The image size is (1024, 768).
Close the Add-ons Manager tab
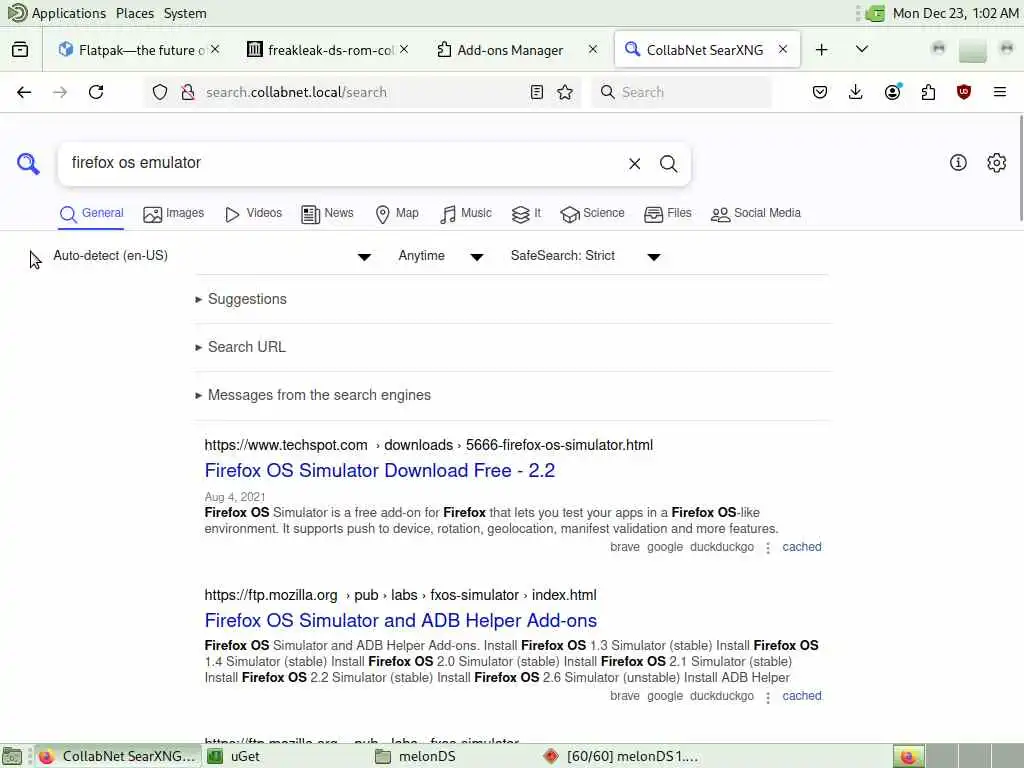pyautogui.click(x=592, y=50)
